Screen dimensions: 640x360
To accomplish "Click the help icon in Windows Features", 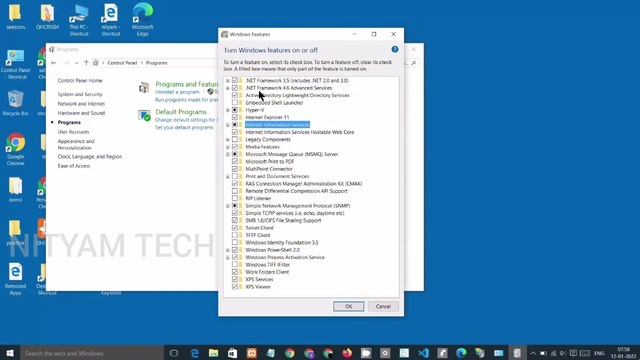I will 395,49.
